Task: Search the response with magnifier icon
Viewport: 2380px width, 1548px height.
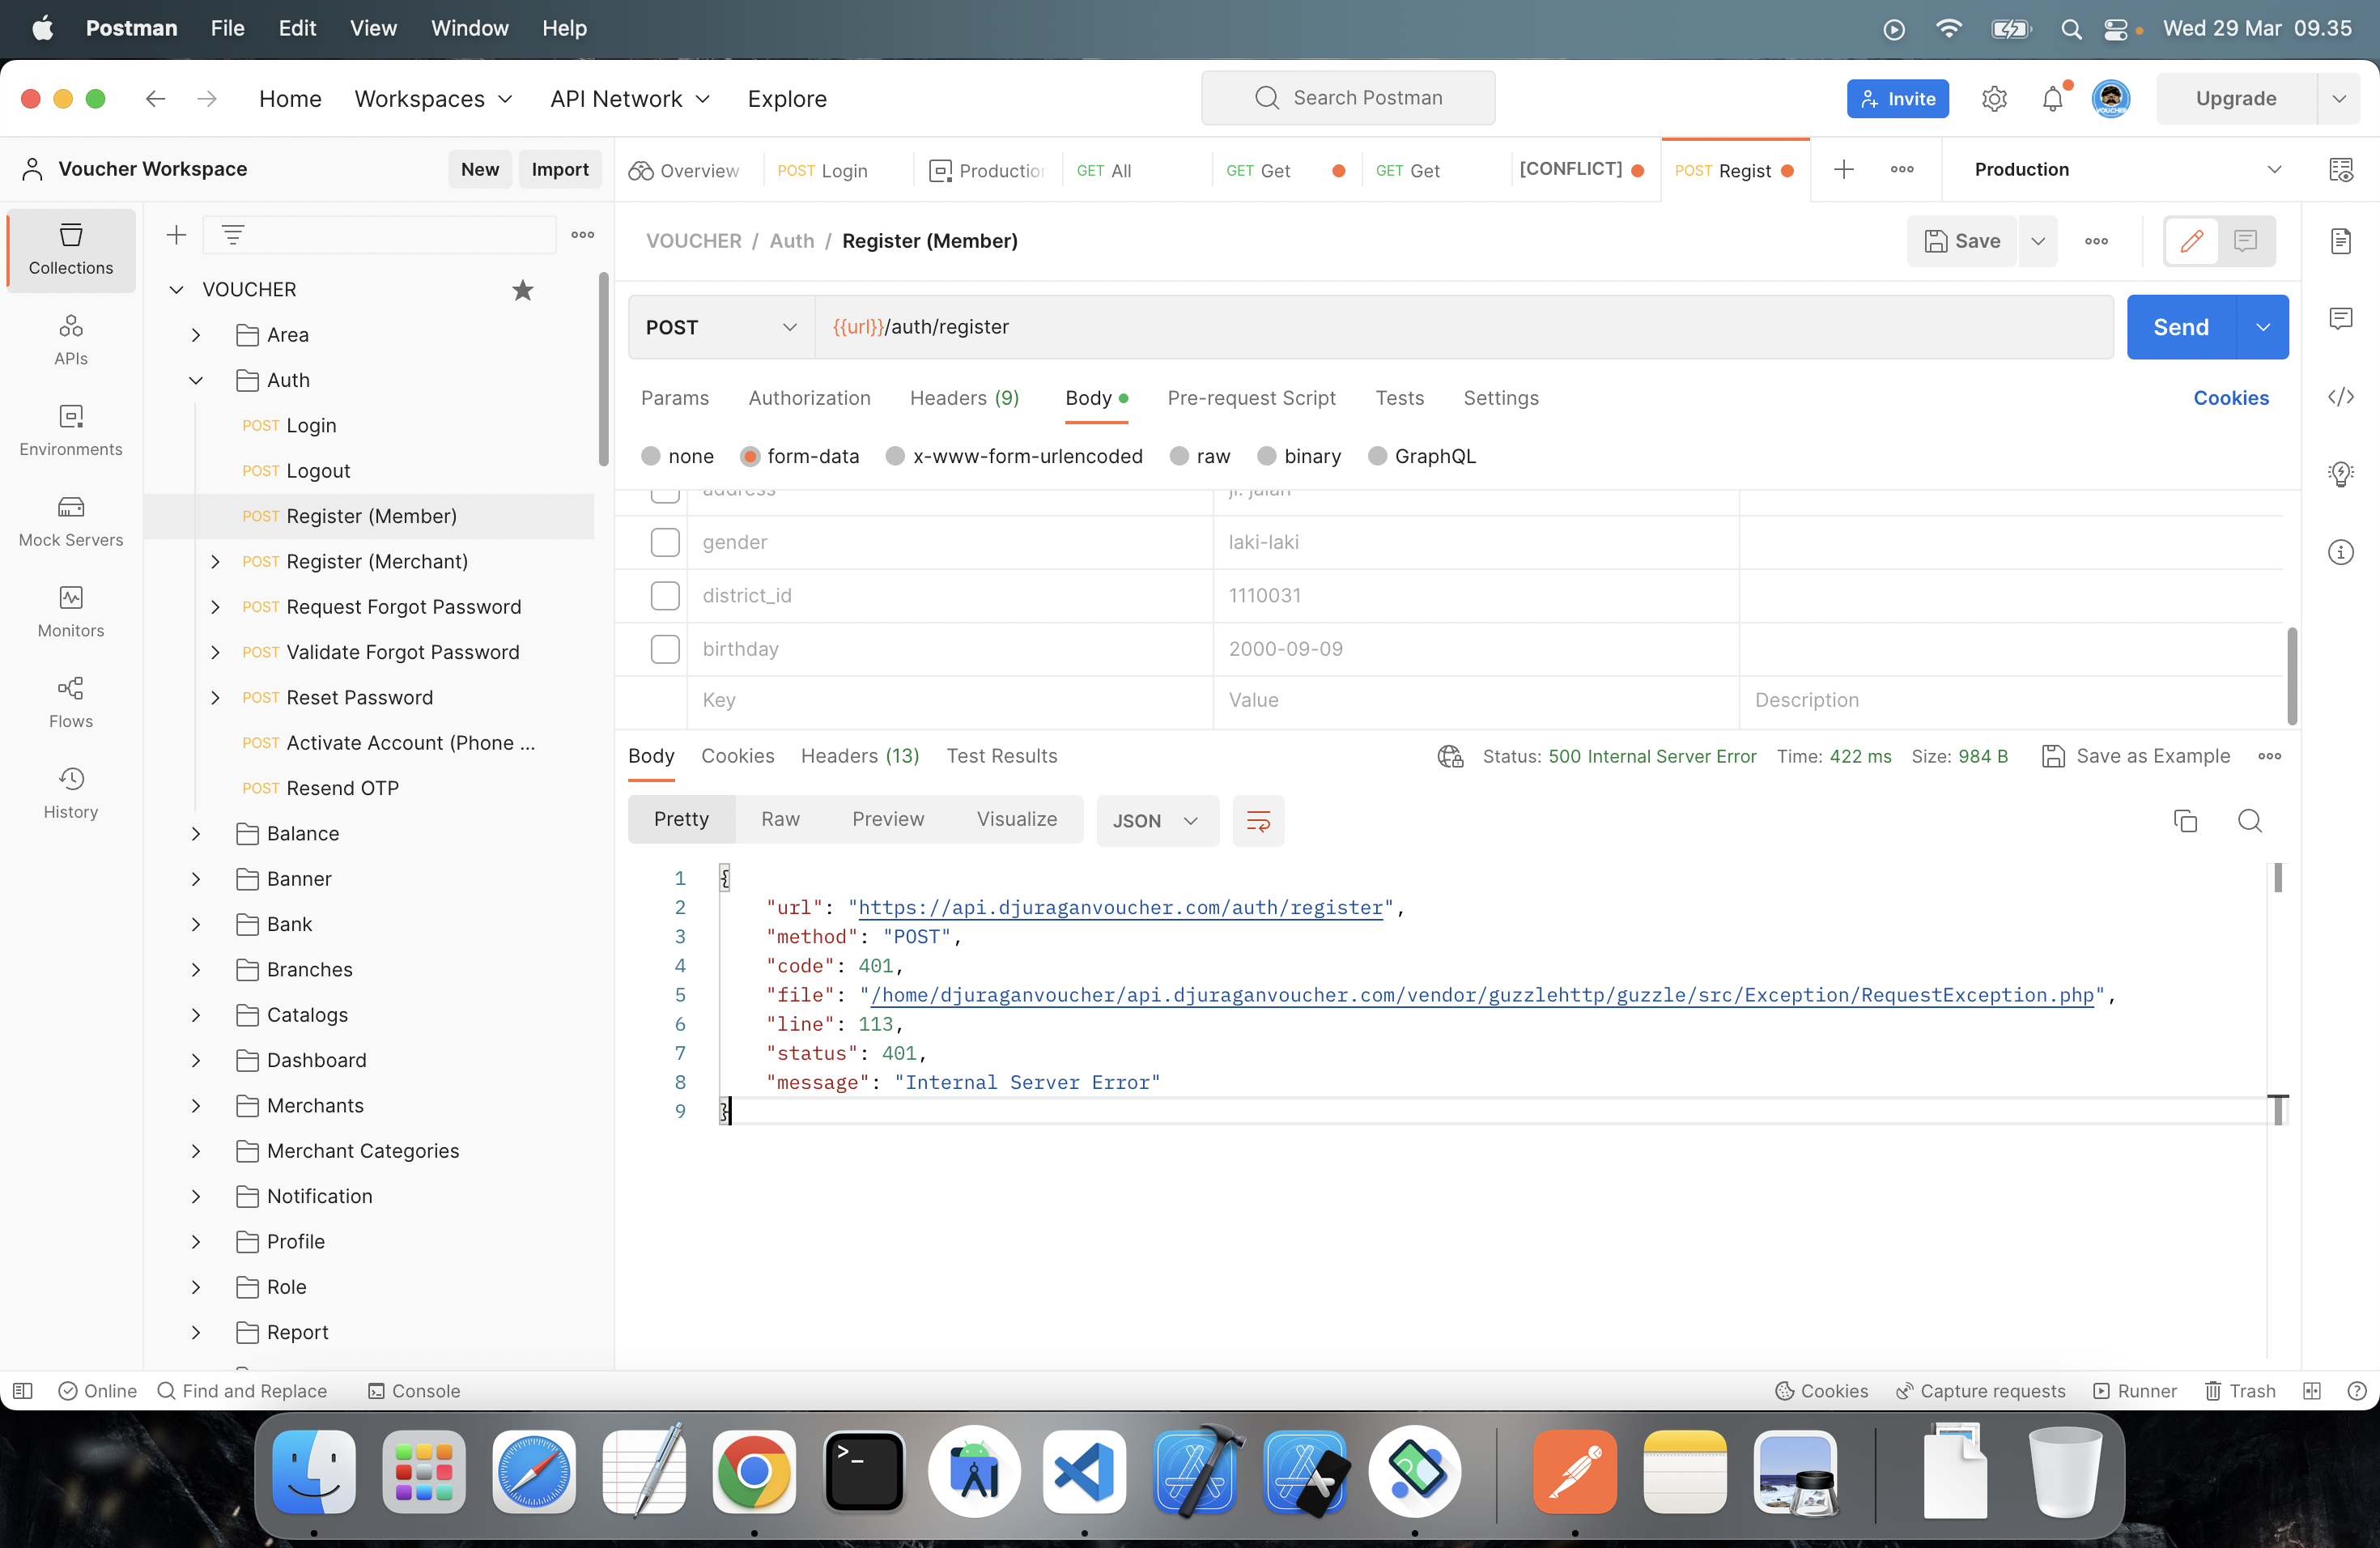Action: tap(2250, 821)
